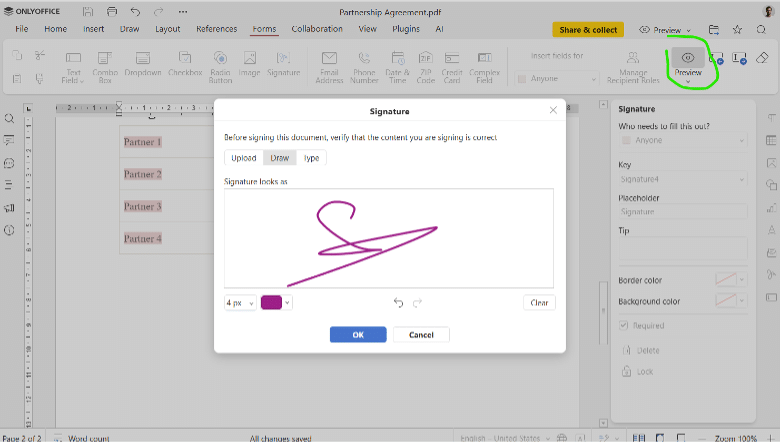Click the Preview eye icon in ribbon
The image size is (780, 443).
tap(687, 59)
